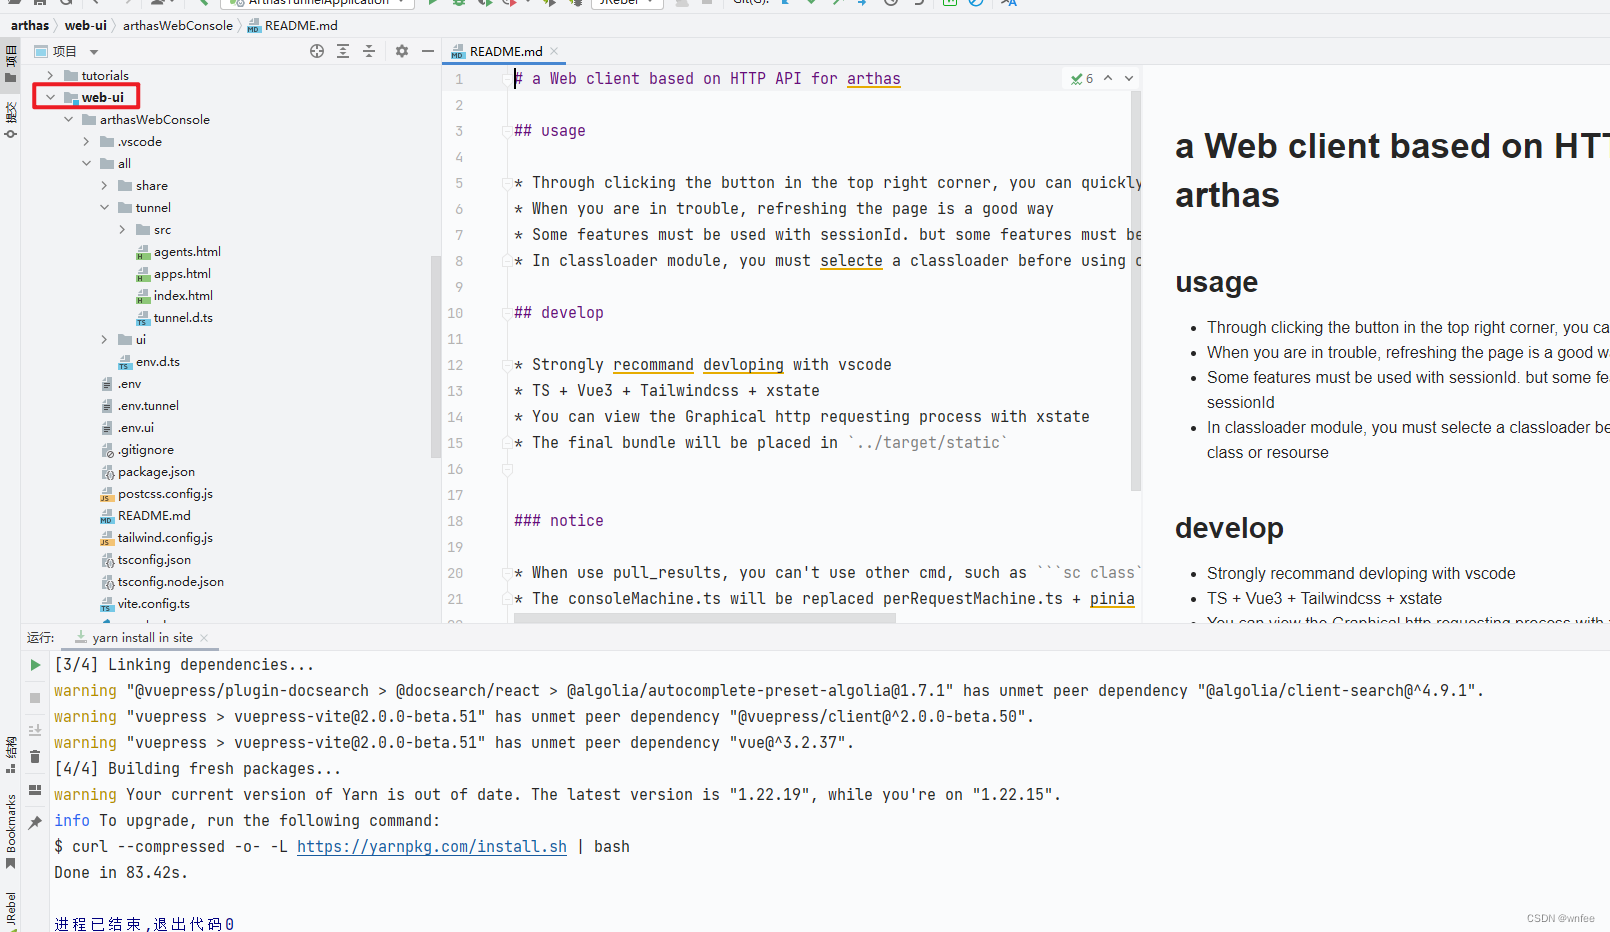Start debugging with the debug icon

pos(458,4)
